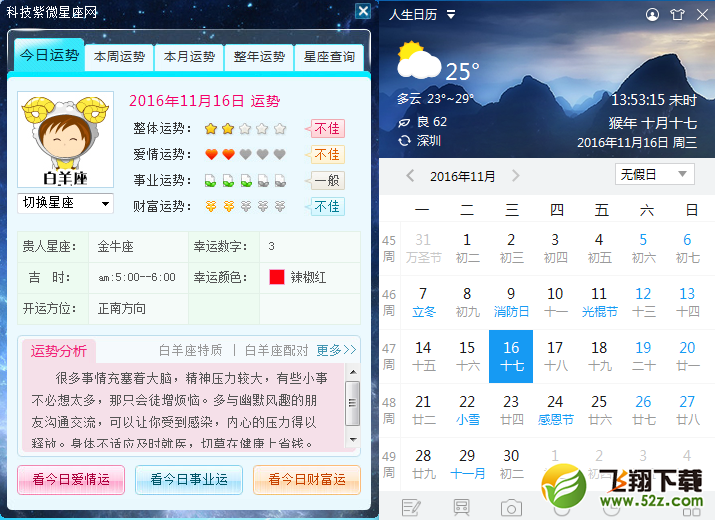This screenshot has height=520, width=715.
Task: Switch to the 本周运势 tab
Action: 119,57
